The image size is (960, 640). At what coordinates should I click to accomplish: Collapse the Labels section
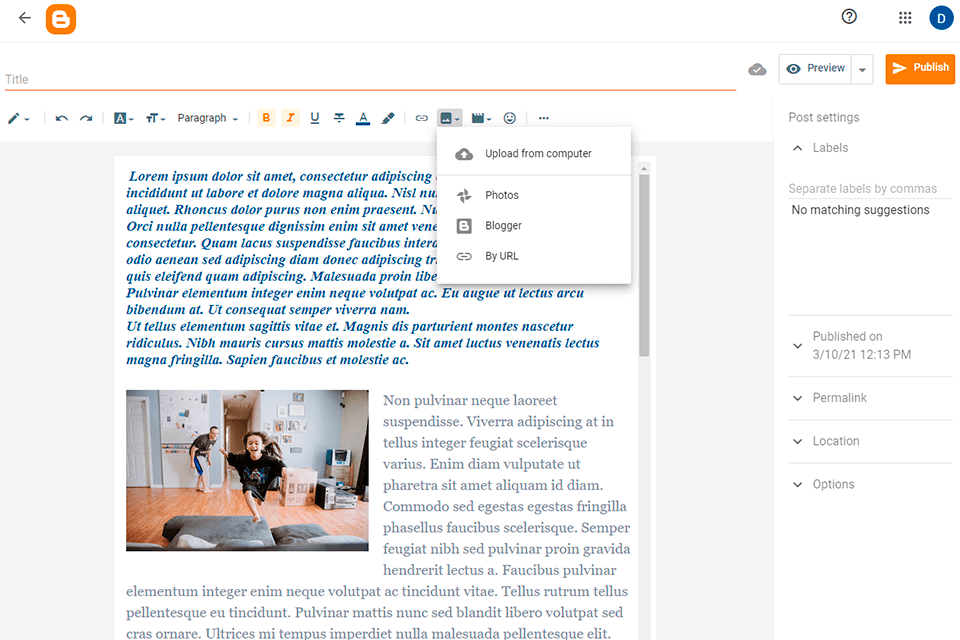(797, 148)
